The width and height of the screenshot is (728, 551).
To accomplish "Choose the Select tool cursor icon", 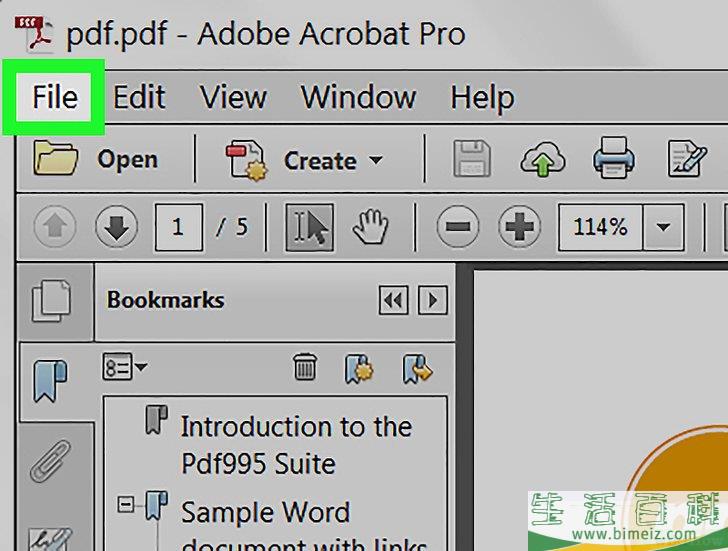I will pyautogui.click(x=309, y=227).
